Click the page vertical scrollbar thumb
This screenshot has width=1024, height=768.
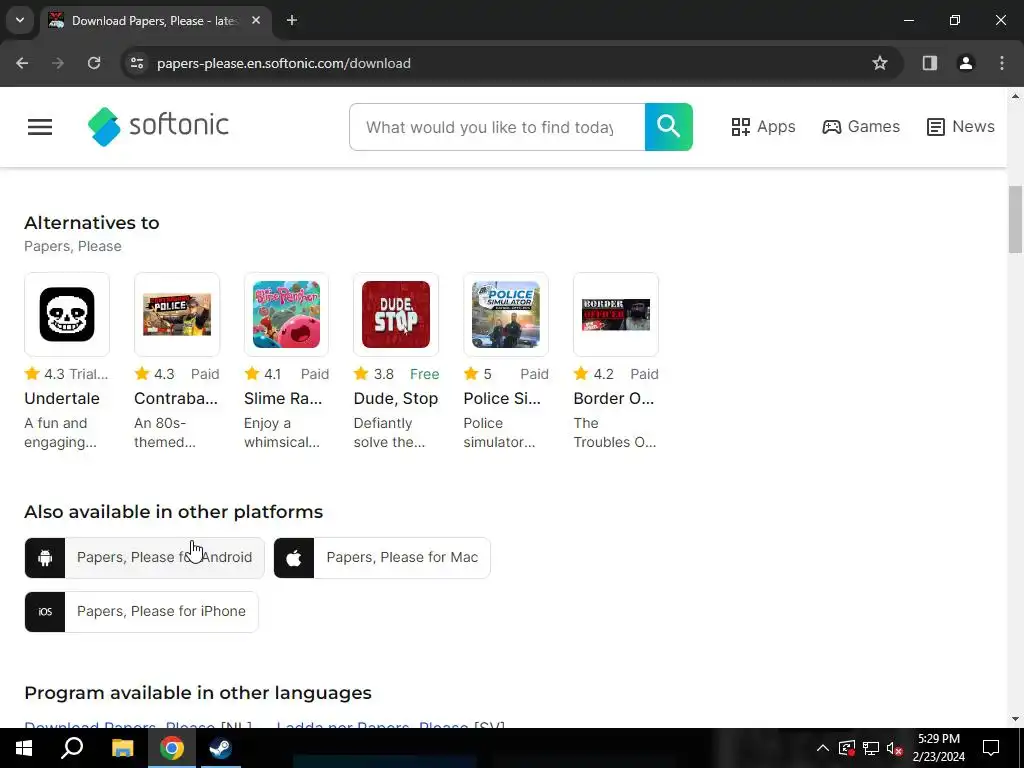pyautogui.click(x=1015, y=219)
